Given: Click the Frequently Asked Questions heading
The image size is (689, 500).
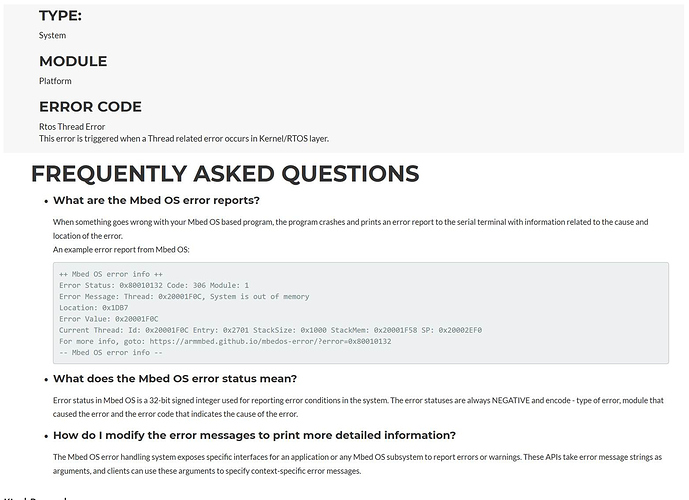Looking at the screenshot, I should point(225,174).
